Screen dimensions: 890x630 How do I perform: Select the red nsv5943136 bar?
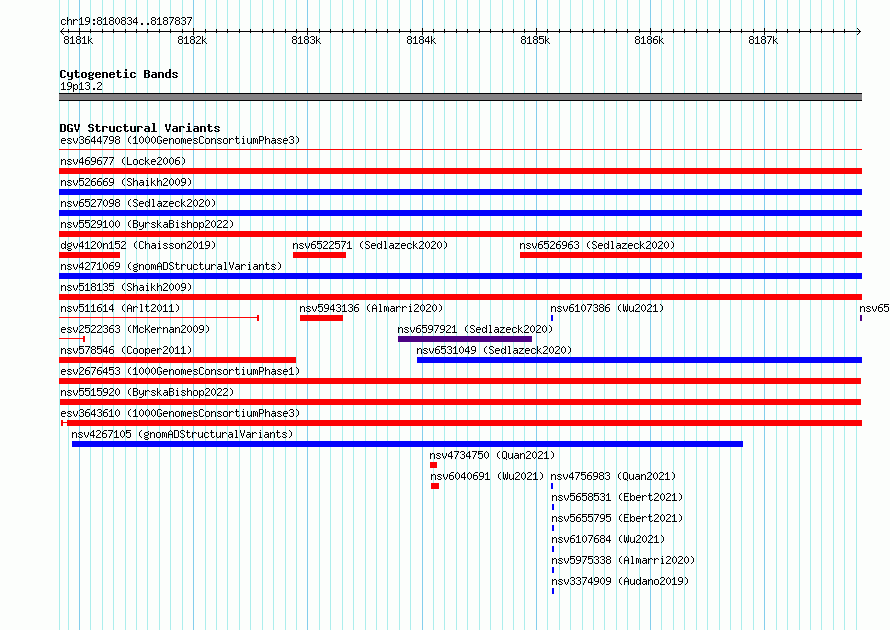pyautogui.click(x=321, y=318)
